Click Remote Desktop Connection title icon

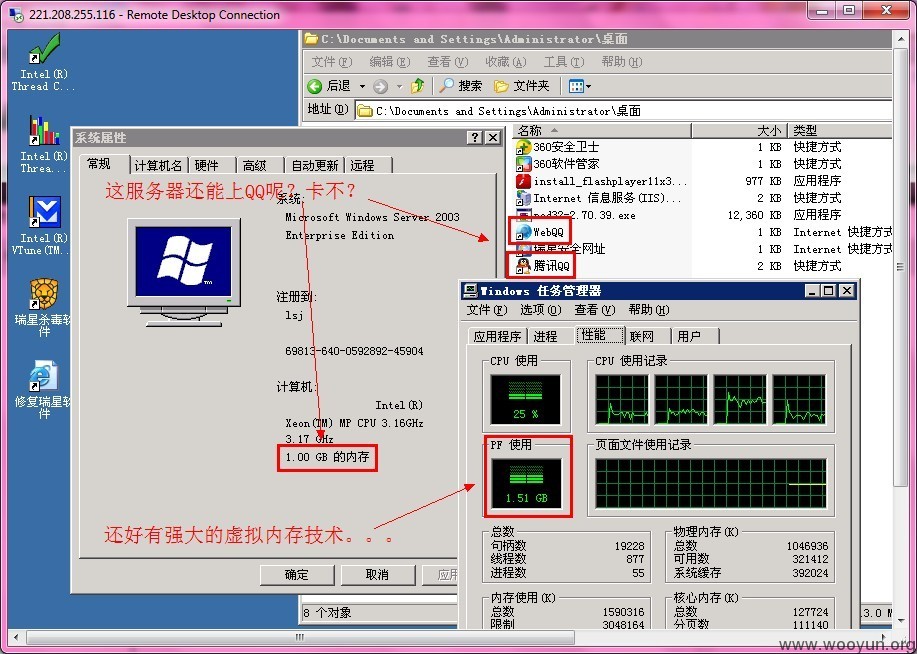point(16,14)
